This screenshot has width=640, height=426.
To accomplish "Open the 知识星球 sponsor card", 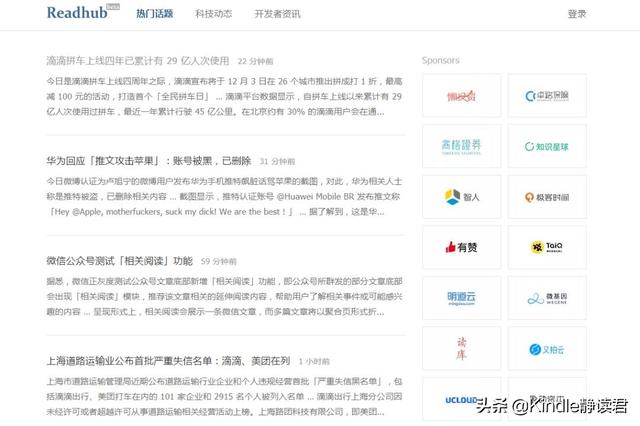I will click(547, 146).
